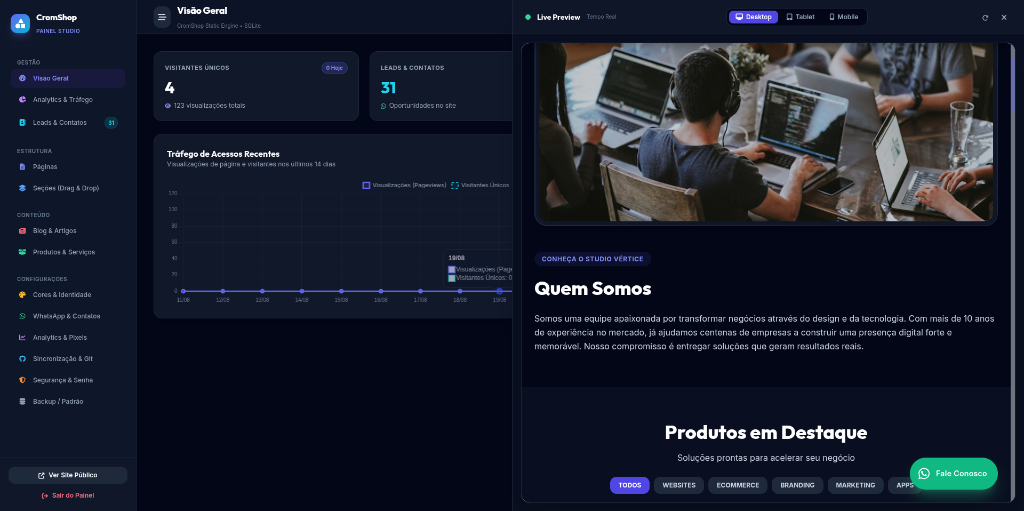Switch Live Preview to Tablet
This screenshot has width=1024, height=511.
coord(800,17)
